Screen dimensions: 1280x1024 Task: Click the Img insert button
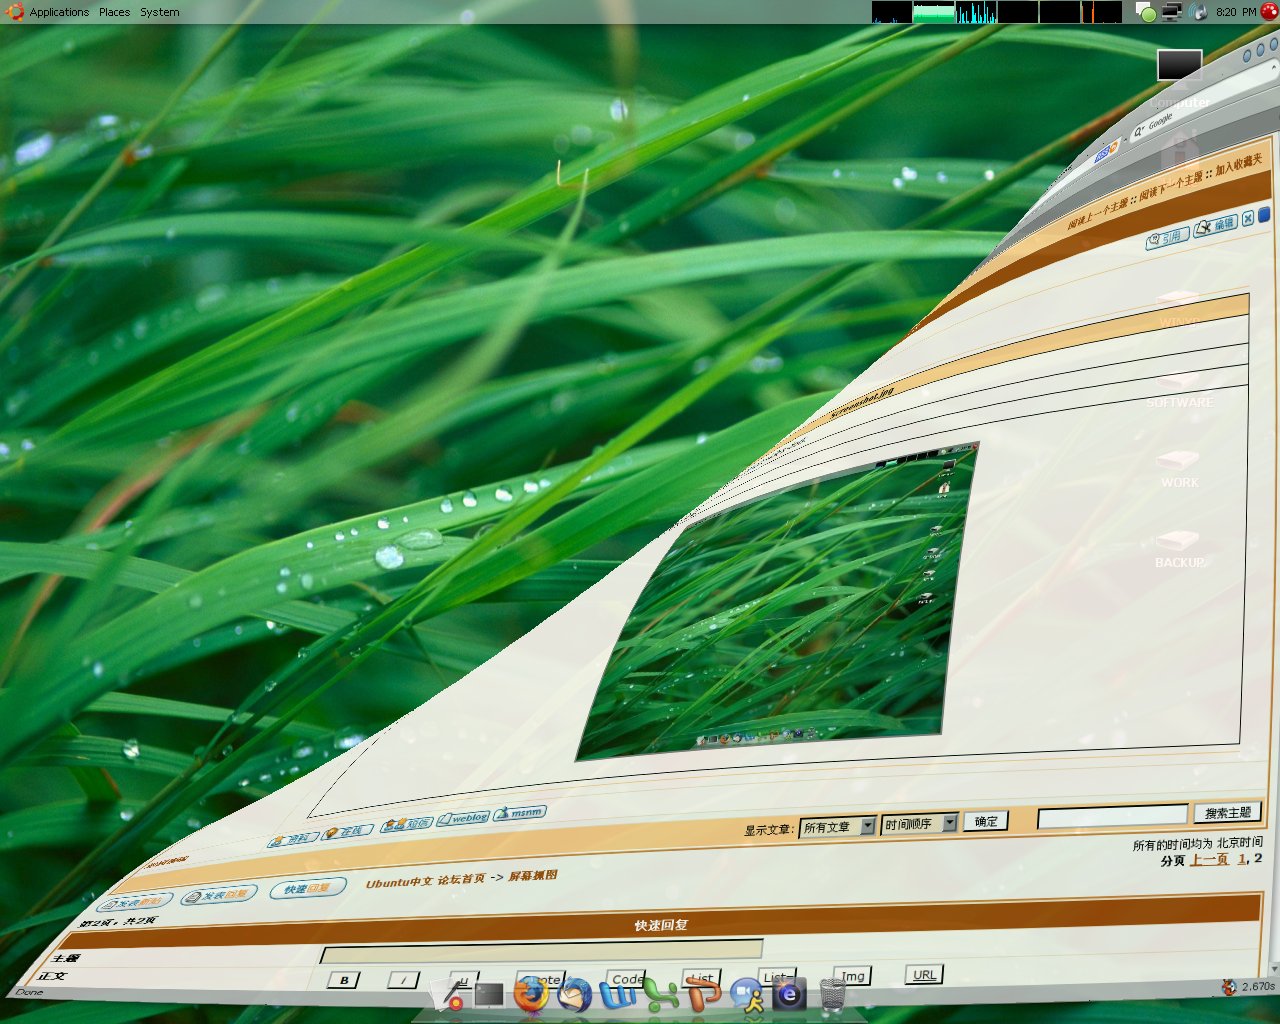[853, 976]
